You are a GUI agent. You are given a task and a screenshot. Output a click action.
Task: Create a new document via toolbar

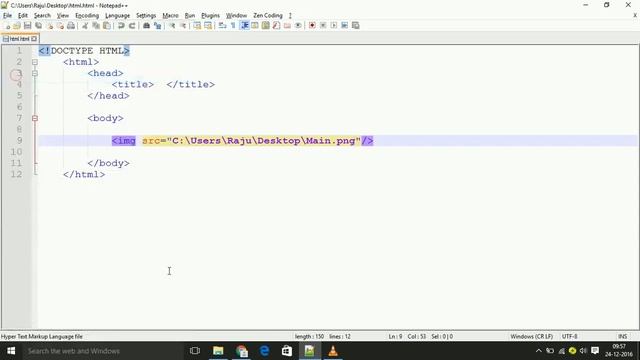tap(7, 25)
